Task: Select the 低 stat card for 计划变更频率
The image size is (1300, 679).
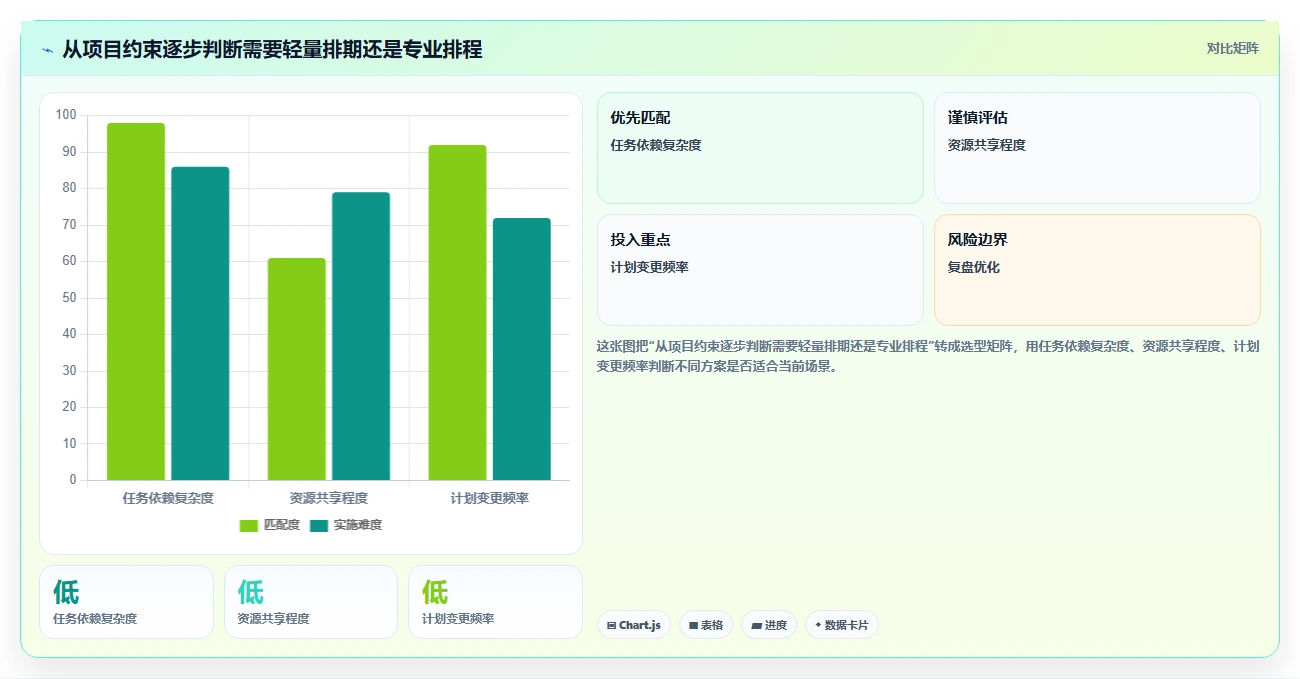Action: [495, 602]
